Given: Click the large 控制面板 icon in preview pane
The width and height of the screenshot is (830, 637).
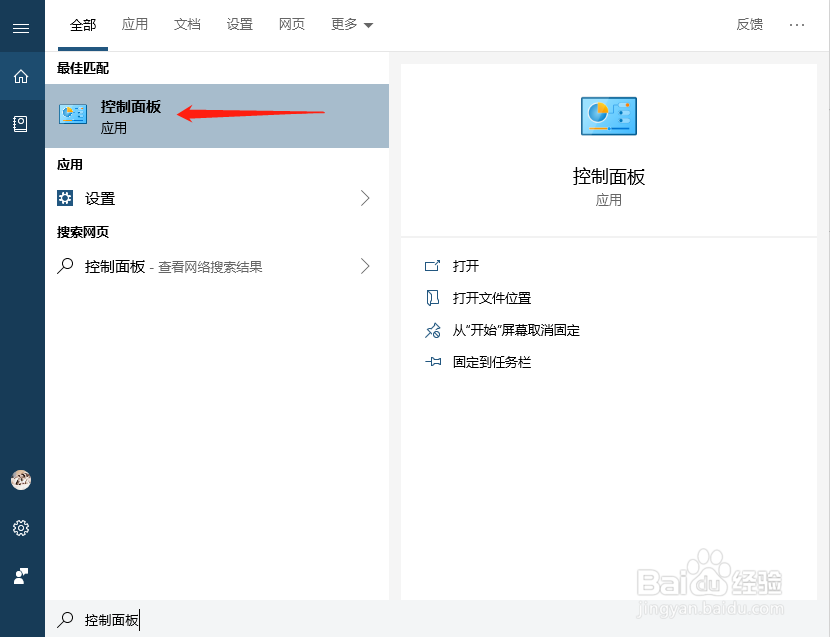Looking at the screenshot, I should [x=609, y=116].
